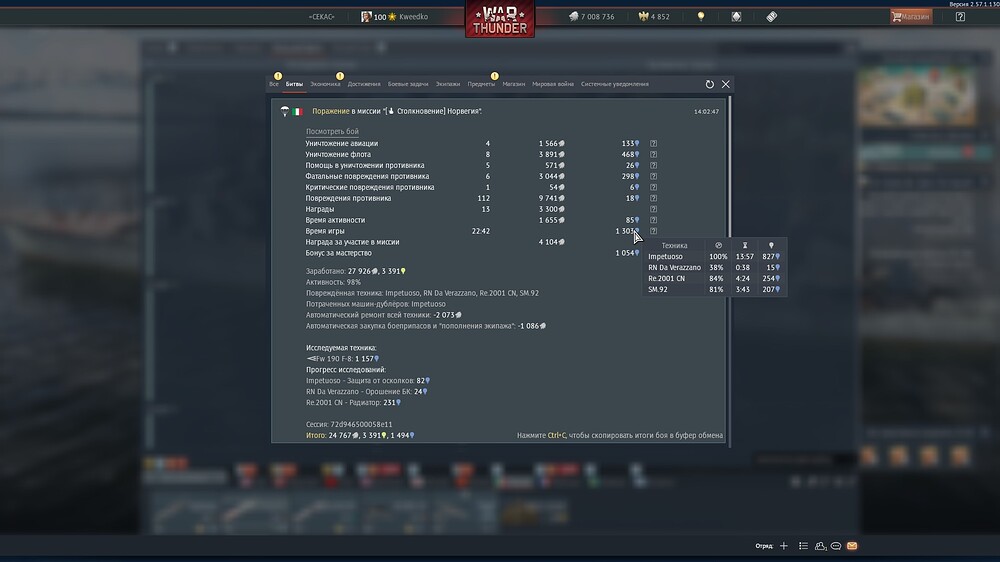Open the contacts friends icon
The image size is (1000, 562).
[820, 546]
